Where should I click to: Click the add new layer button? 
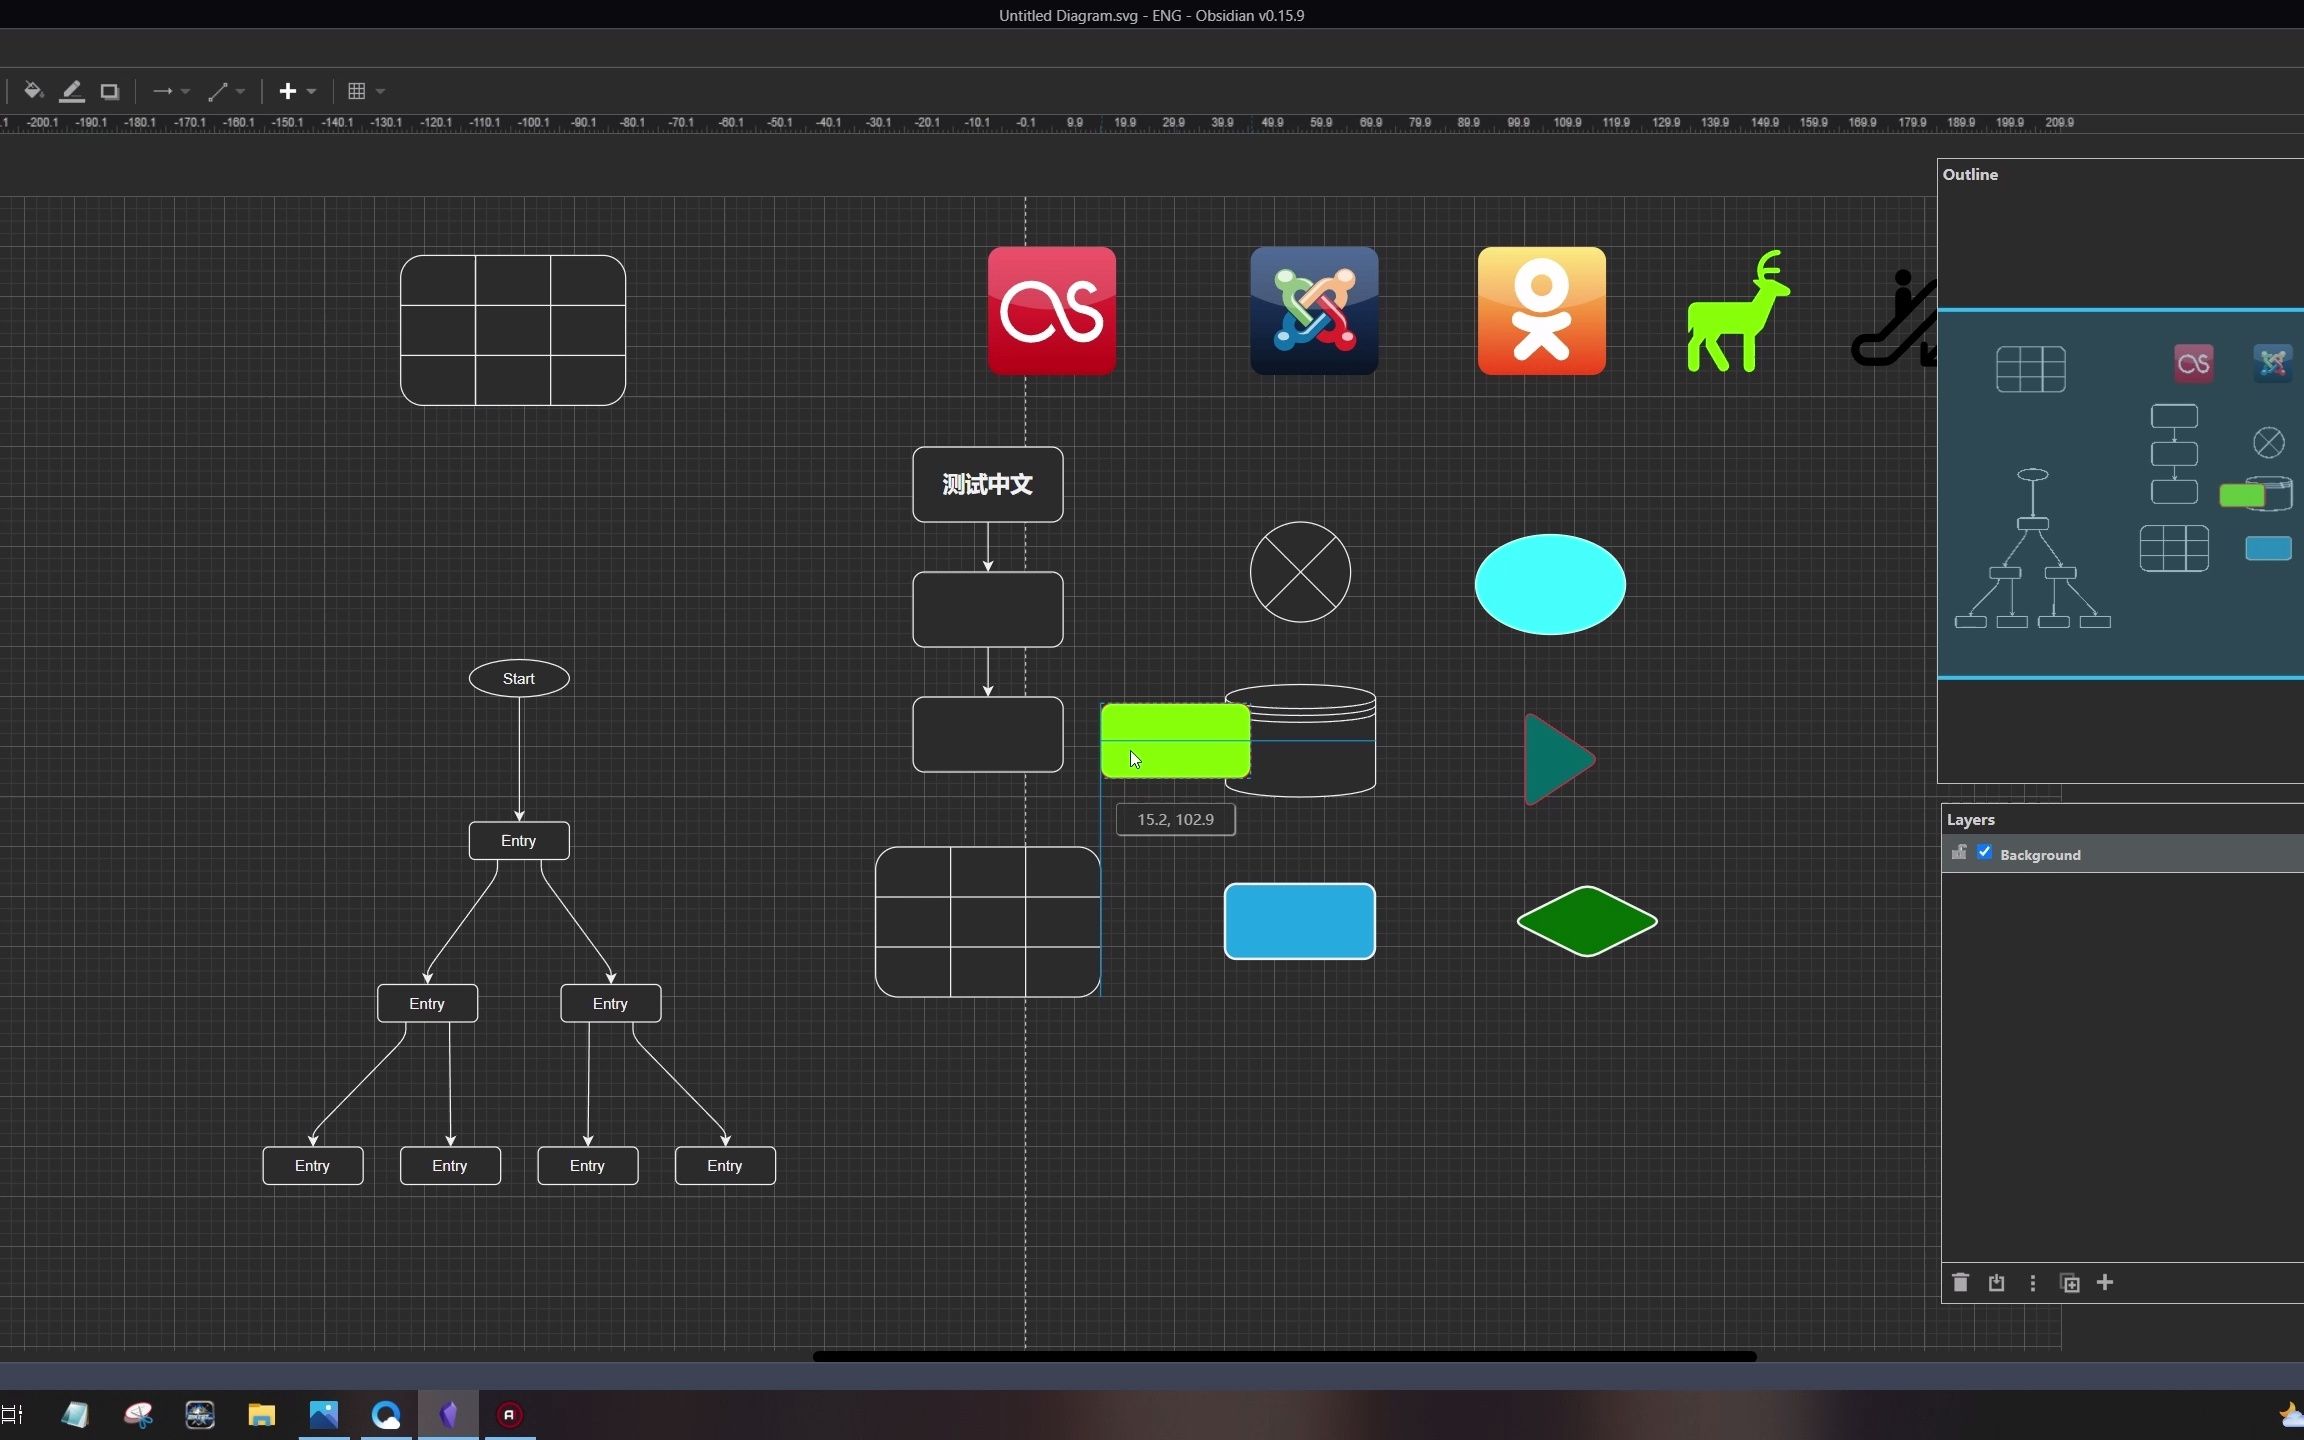click(2105, 1282)
